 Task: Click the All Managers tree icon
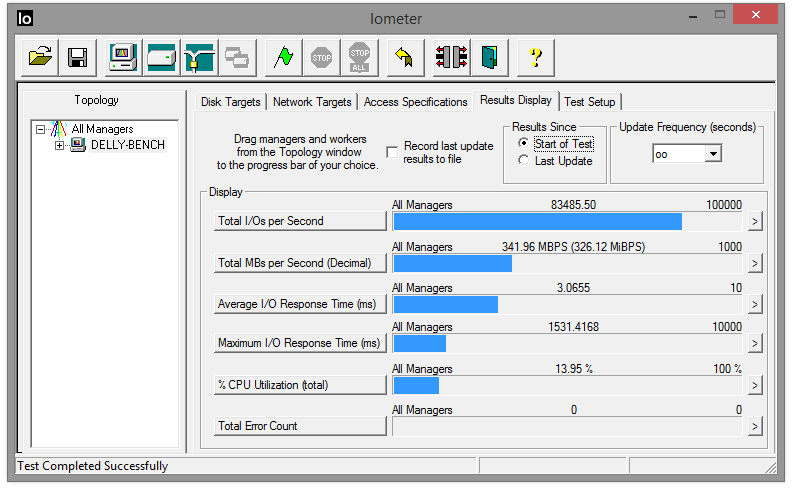[59, 129]
